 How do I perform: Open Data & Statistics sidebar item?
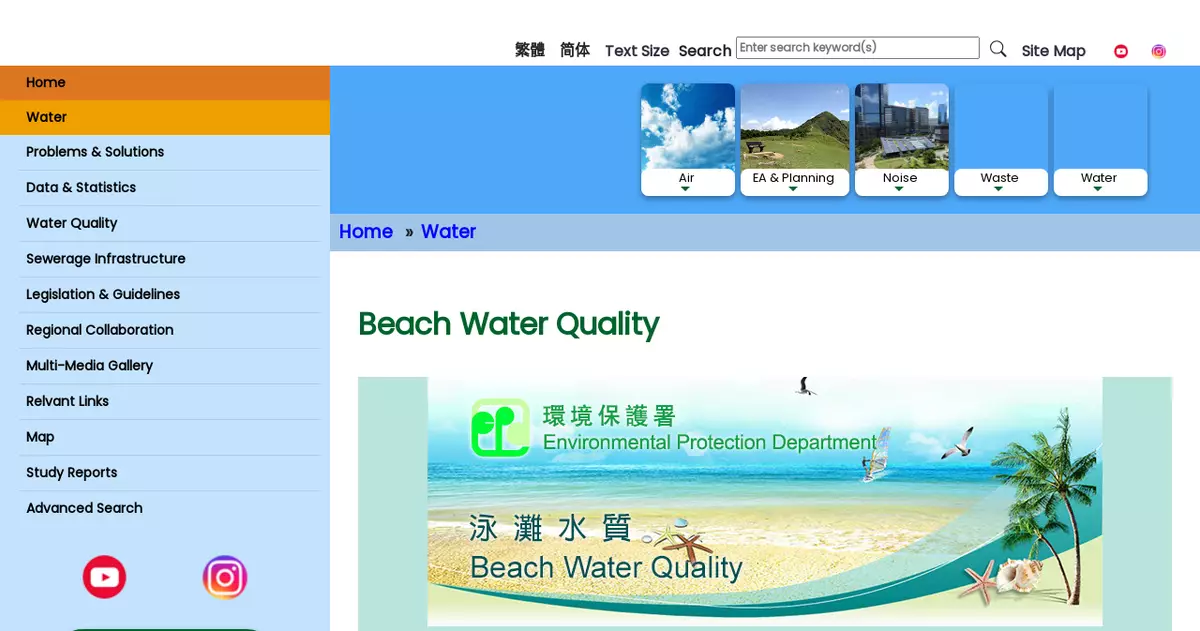[x=81, y=187]
